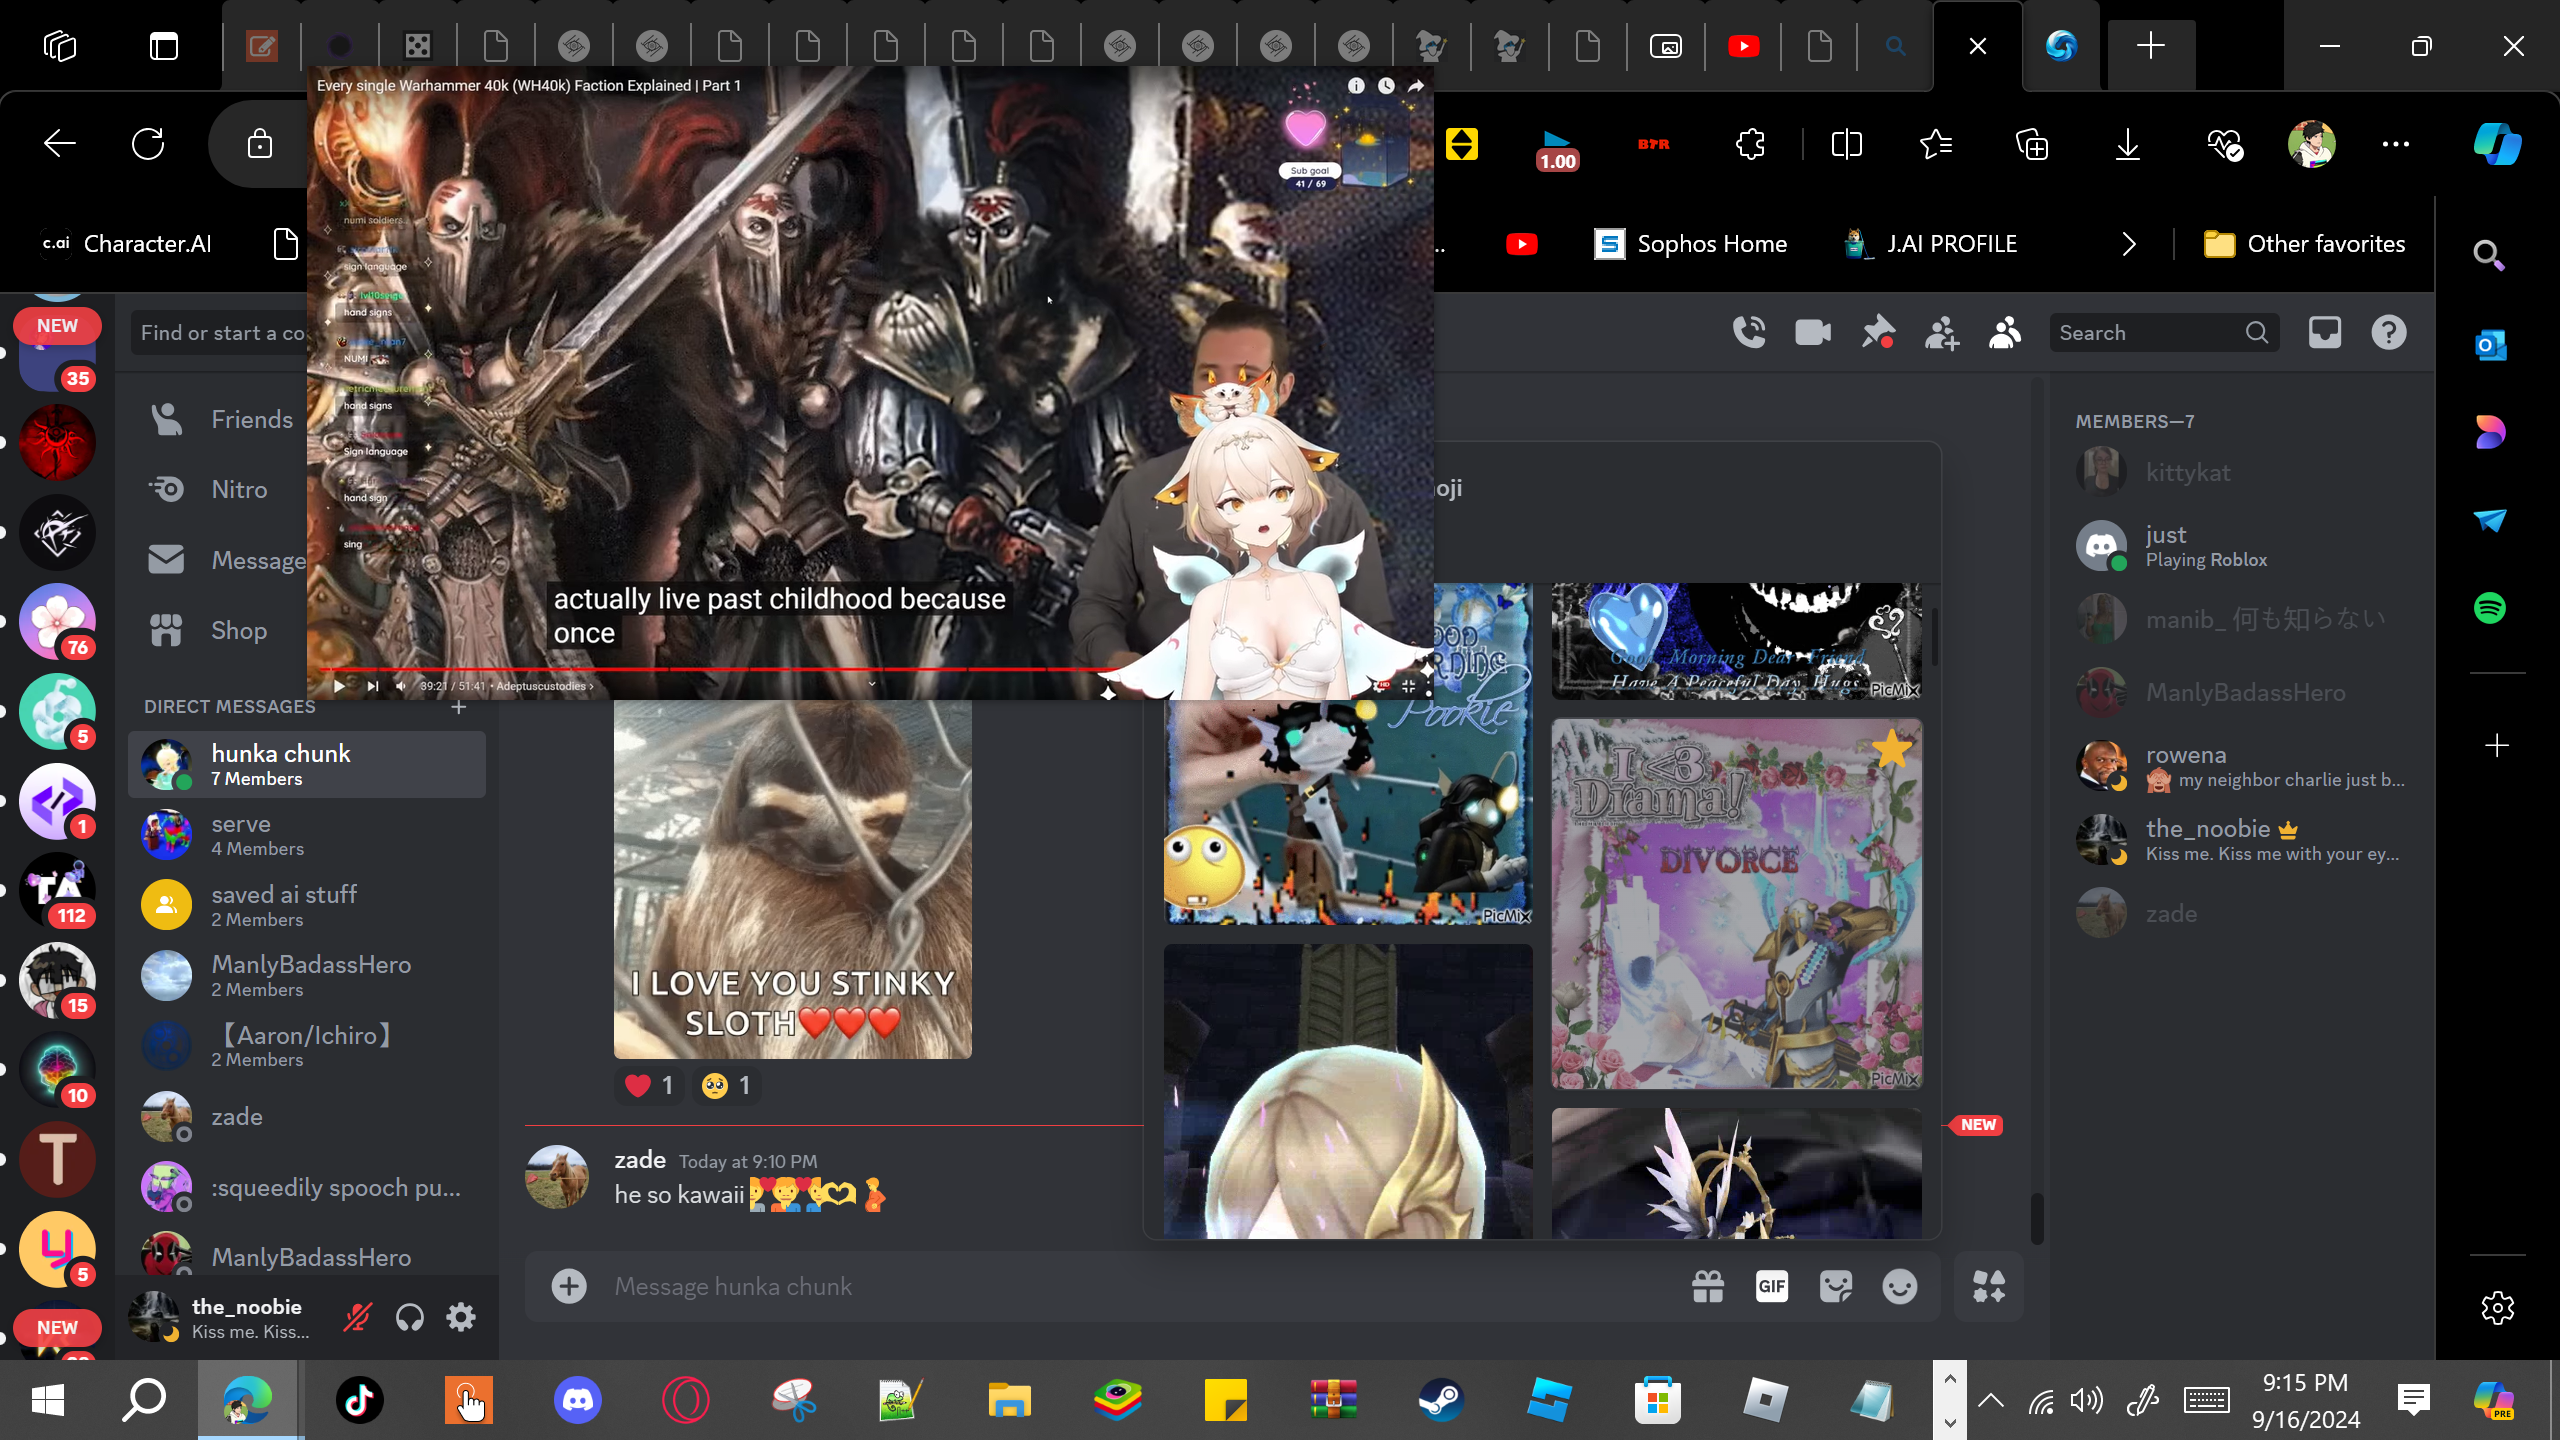The width and height of the screenshot is (2560, 1440).
Task: Open Windows Start menu
Action: pos(47,1400)
